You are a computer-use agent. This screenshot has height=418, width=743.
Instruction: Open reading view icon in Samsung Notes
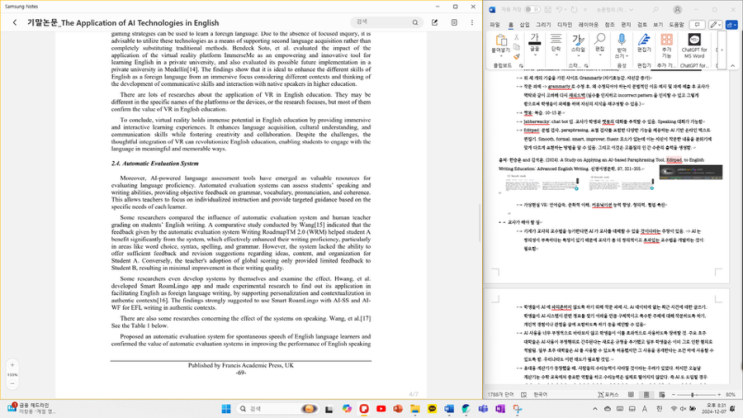[454, 22]
